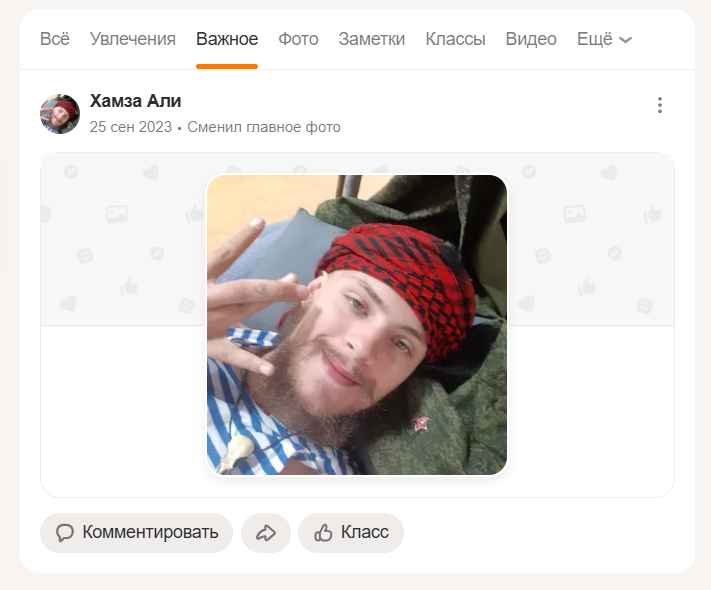Click the Комментировать button
Image resolution: width=711 pixels, height=590 pixels.
pos(136,533)
